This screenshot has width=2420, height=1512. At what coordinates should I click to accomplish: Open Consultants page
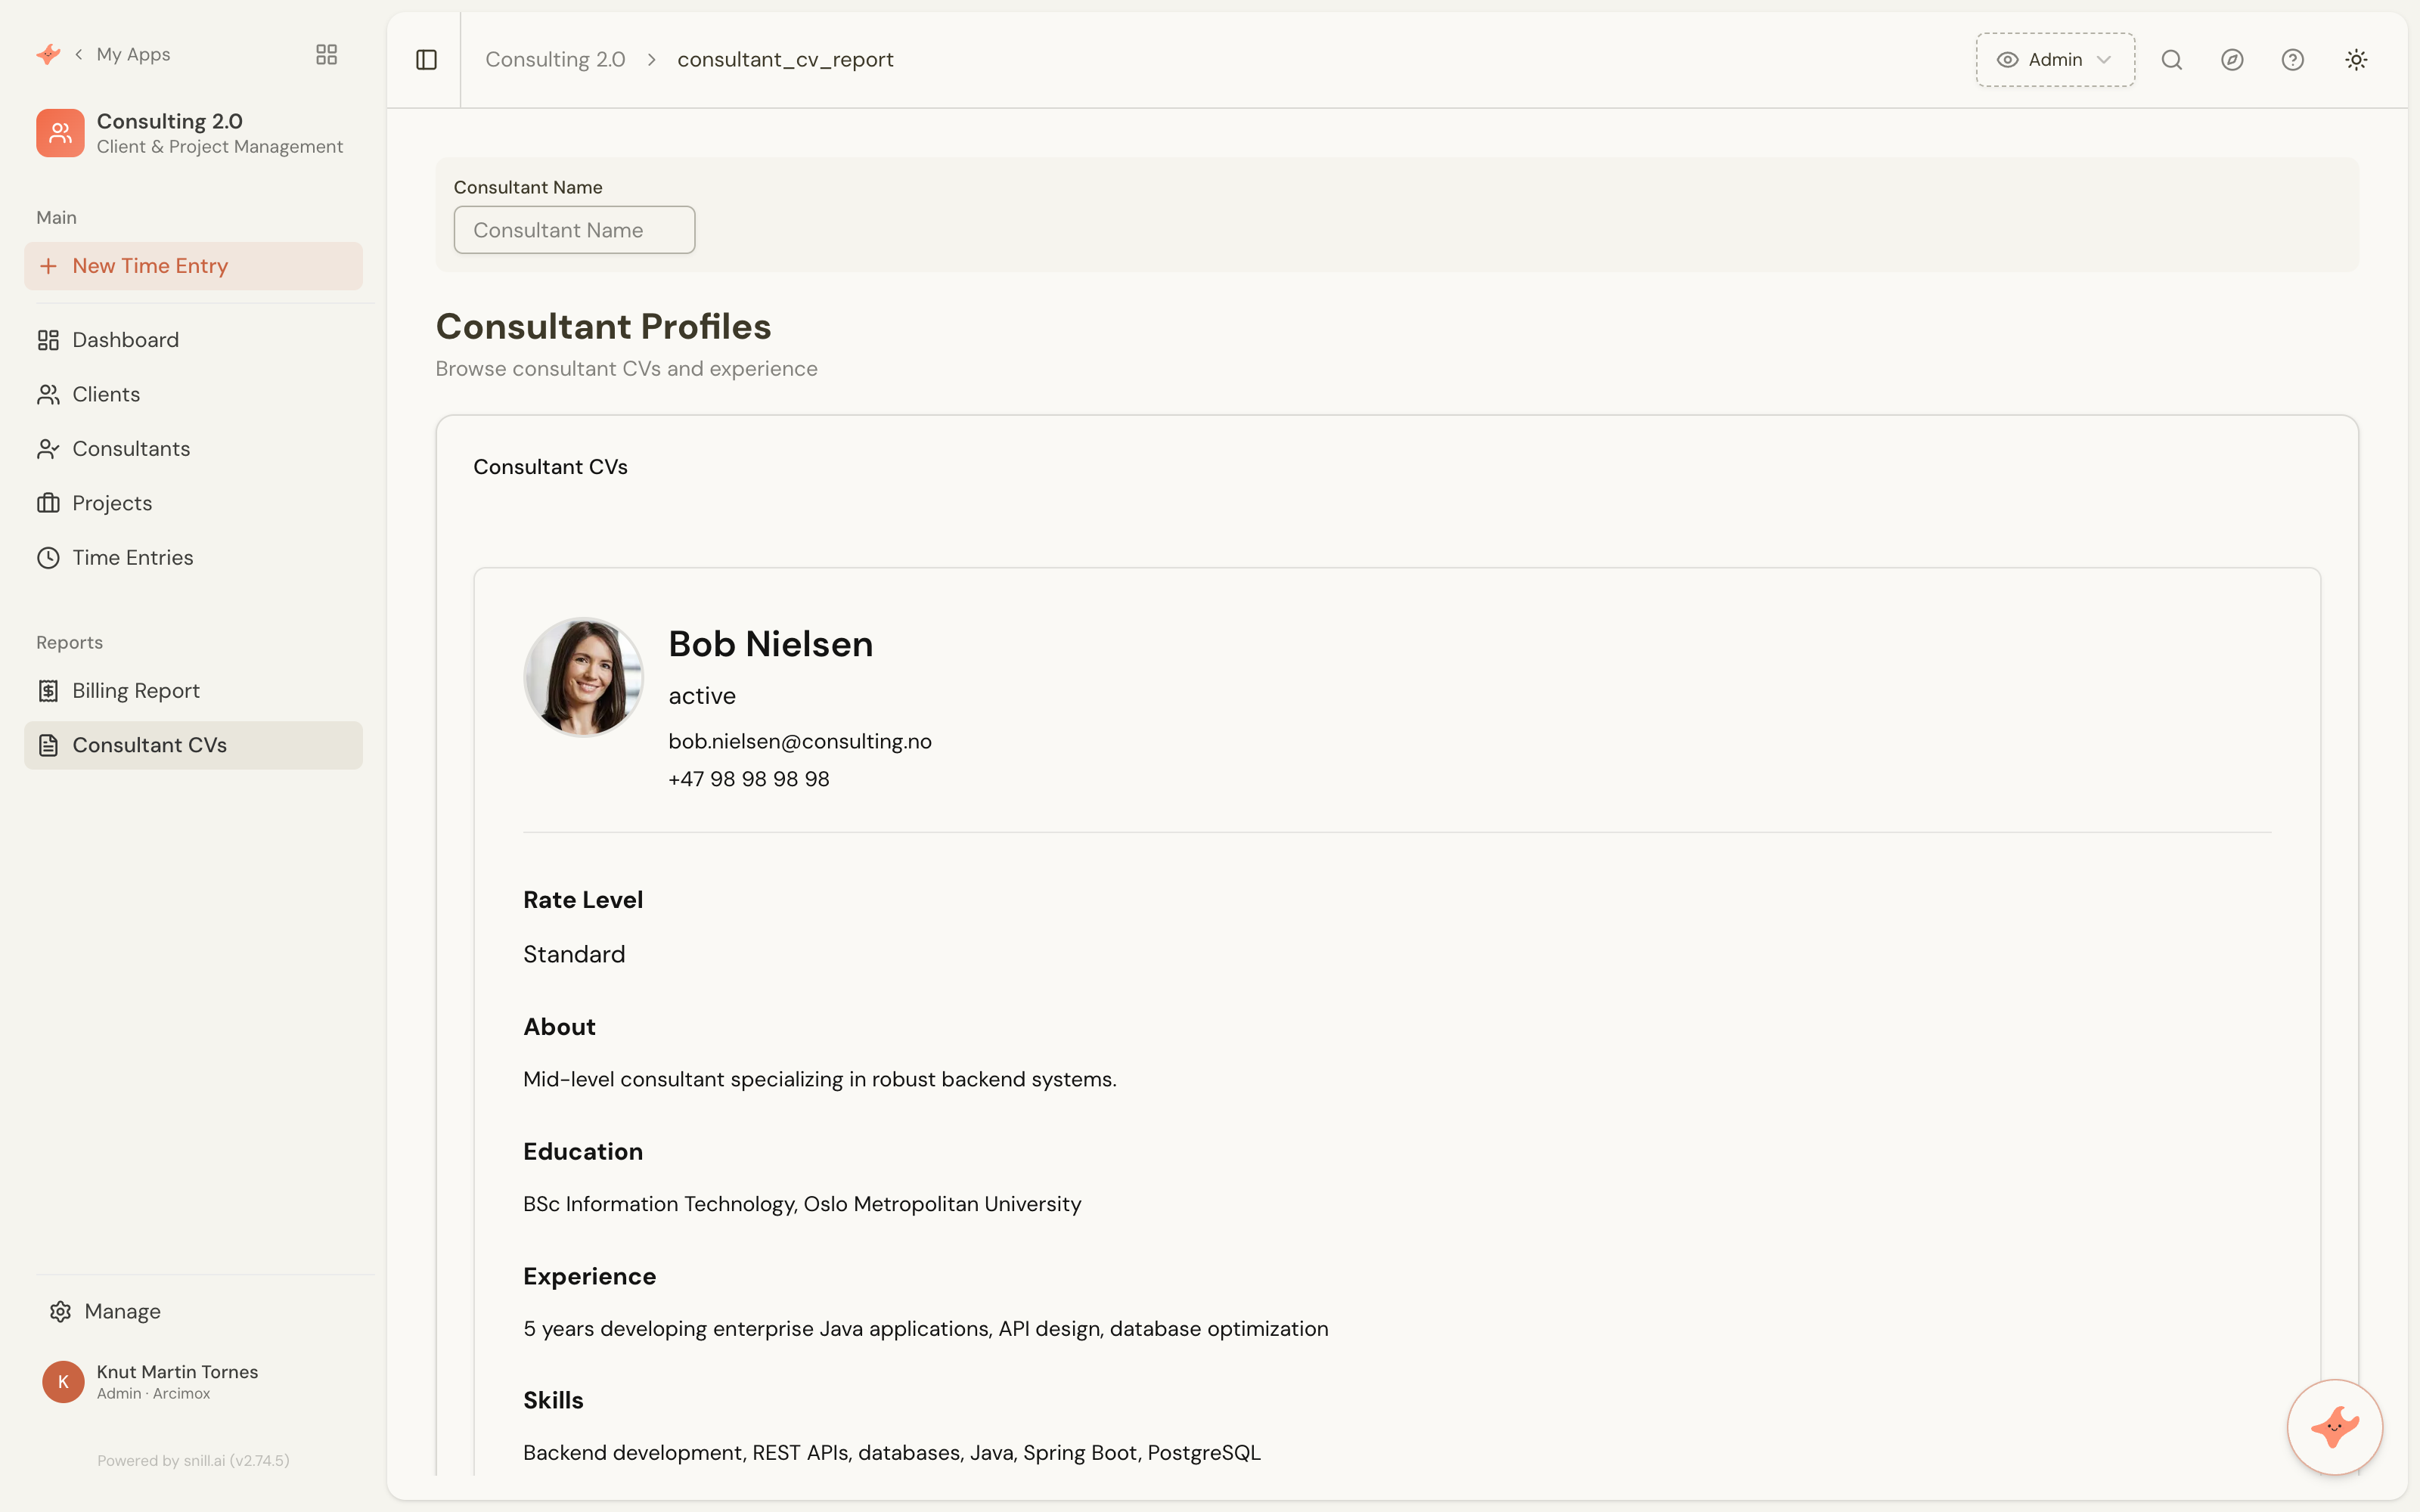193,449
